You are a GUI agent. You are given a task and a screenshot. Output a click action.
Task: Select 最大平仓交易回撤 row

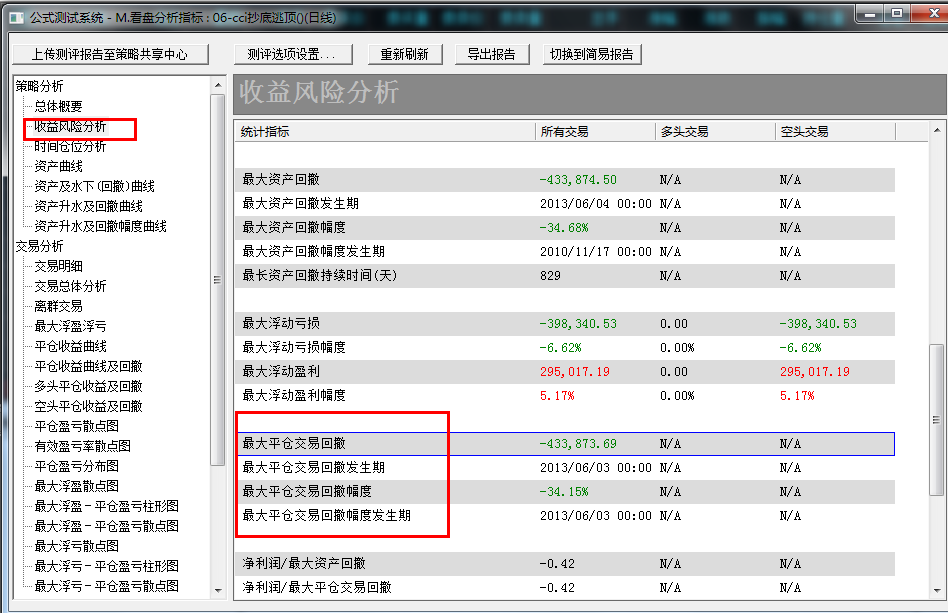[565, 444]
